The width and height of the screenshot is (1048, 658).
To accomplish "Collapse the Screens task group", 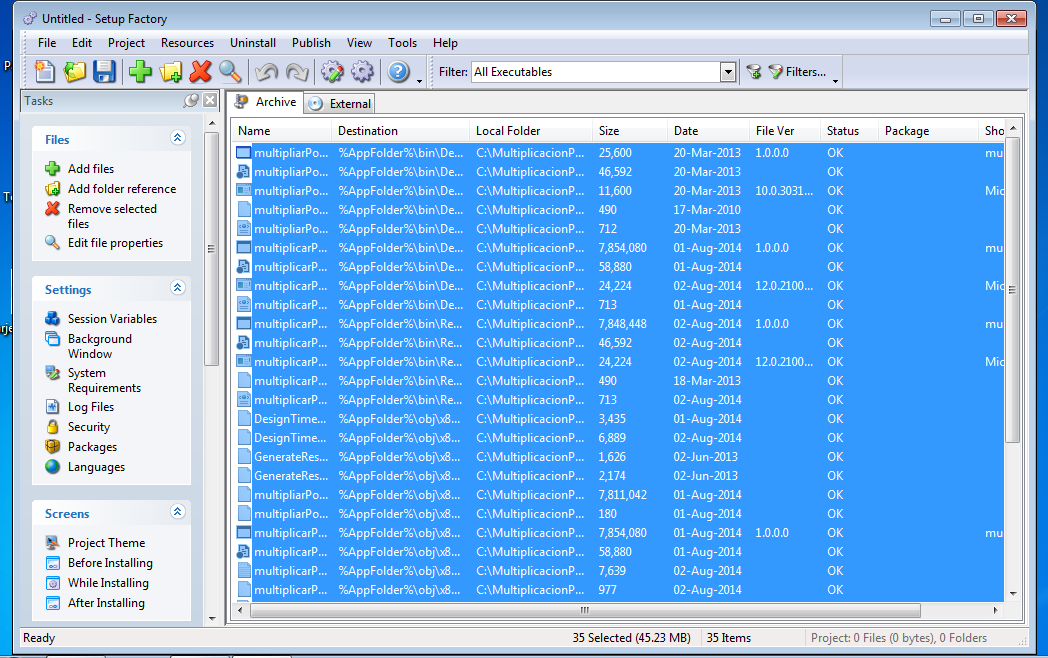I will click(177, 512).
